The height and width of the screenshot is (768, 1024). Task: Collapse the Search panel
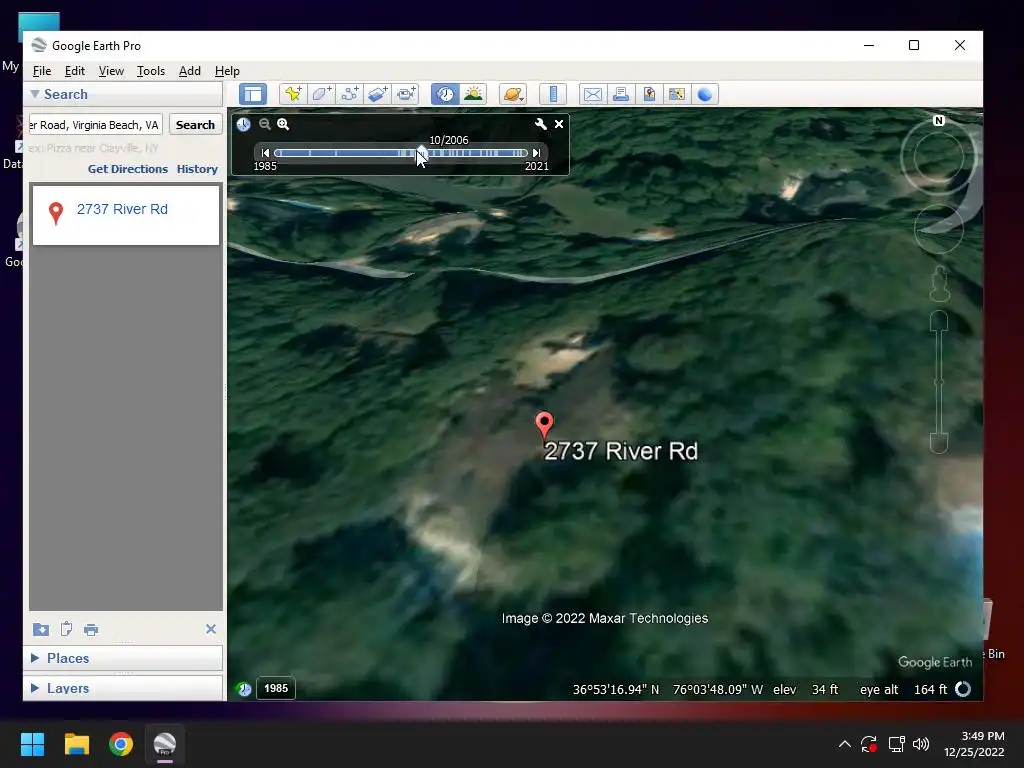pos(35,94)
